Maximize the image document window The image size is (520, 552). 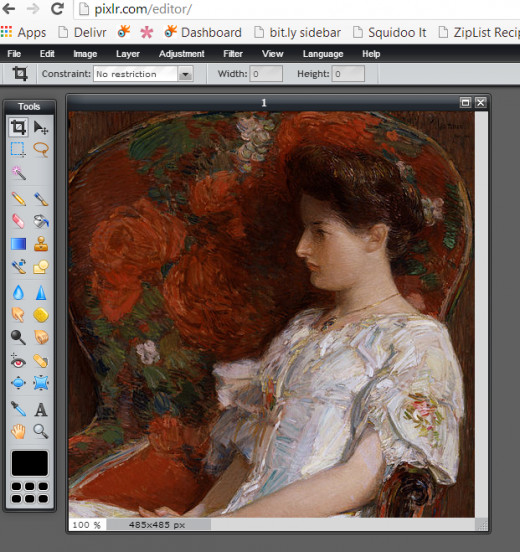pyautogui.click(x=465, y=102)
